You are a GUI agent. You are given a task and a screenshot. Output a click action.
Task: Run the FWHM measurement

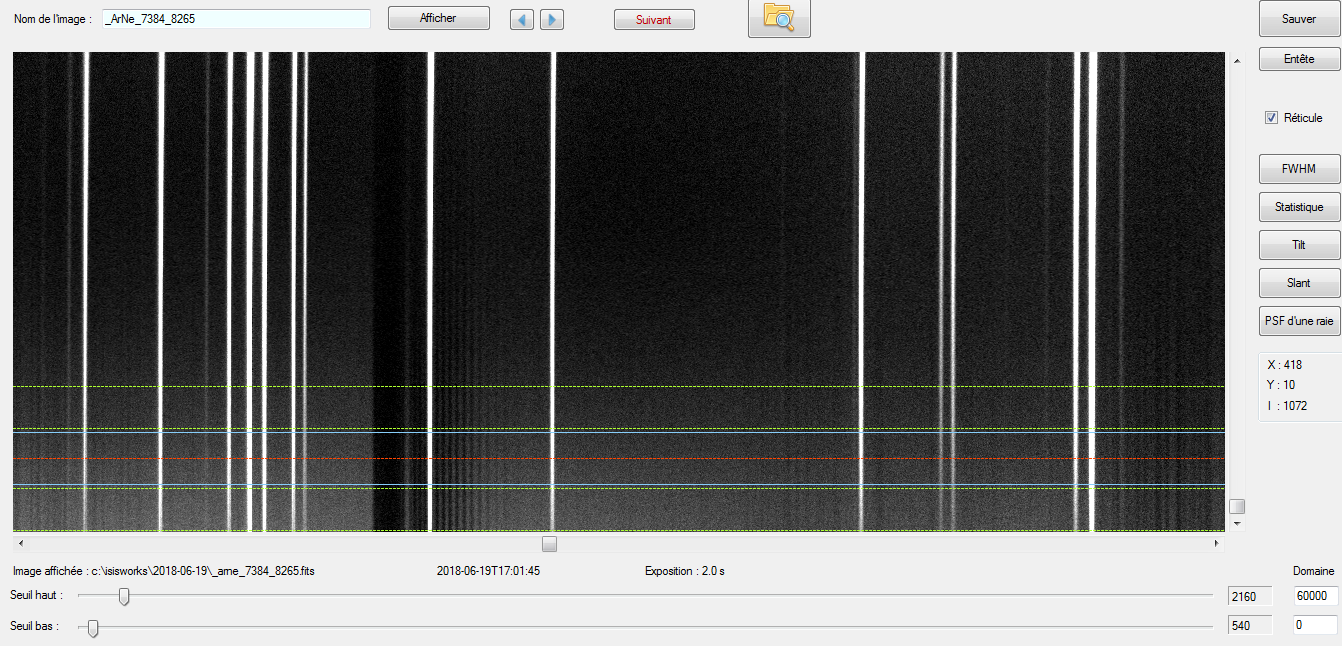pyautogui.click(x=1298, y=169)
